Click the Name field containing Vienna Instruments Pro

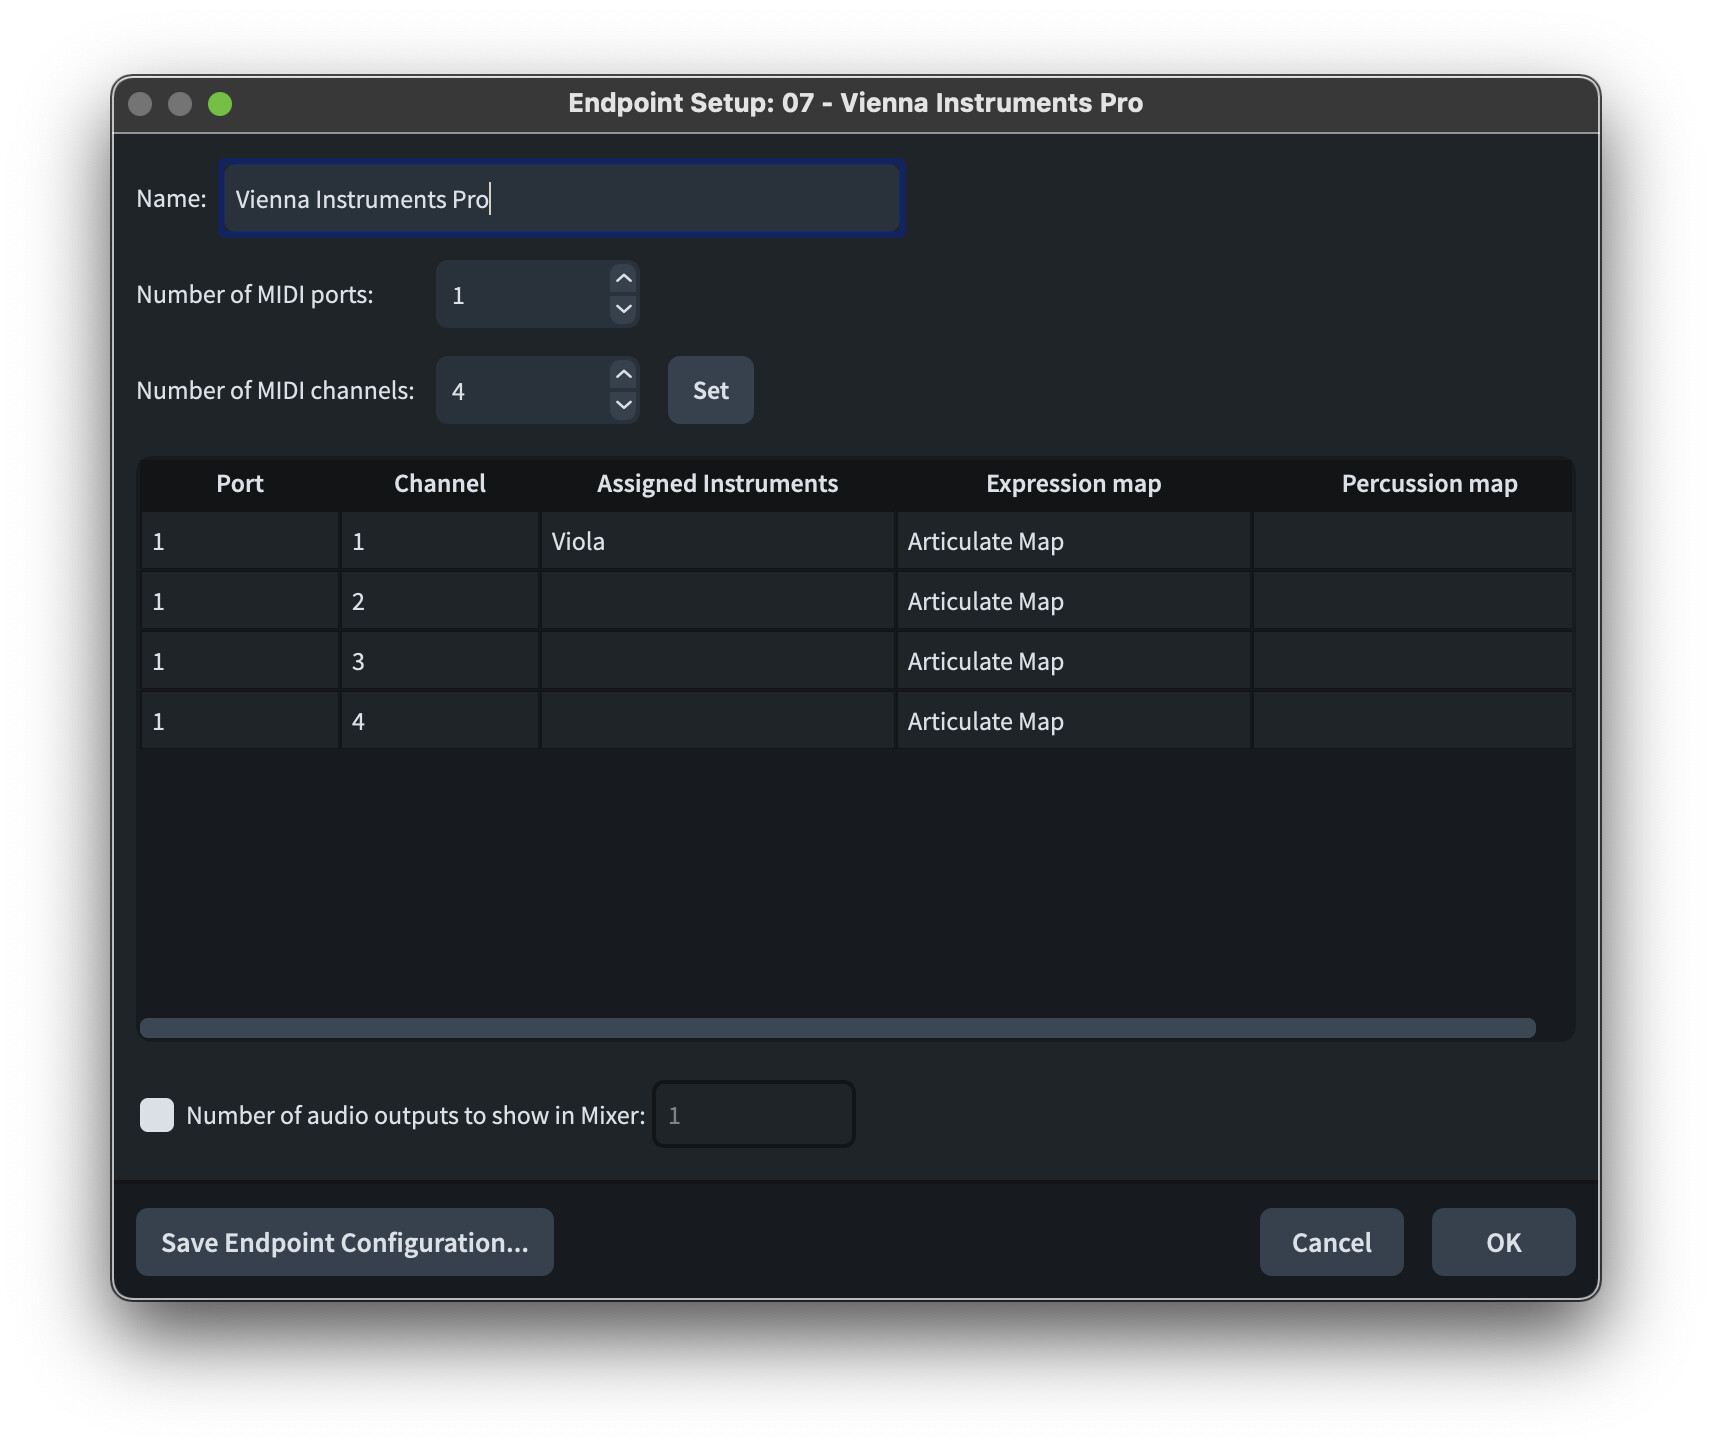[x=562, y=199]
